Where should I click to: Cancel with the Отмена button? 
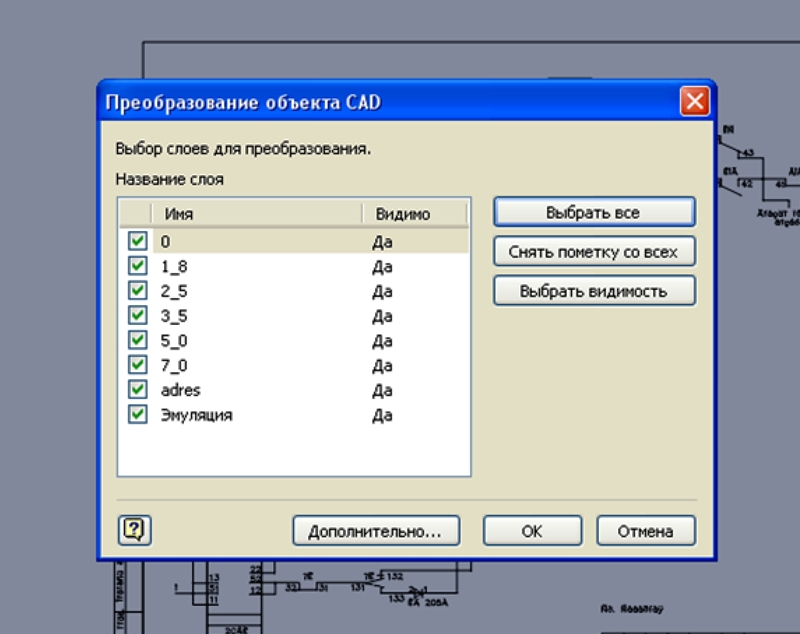(645, 531)
